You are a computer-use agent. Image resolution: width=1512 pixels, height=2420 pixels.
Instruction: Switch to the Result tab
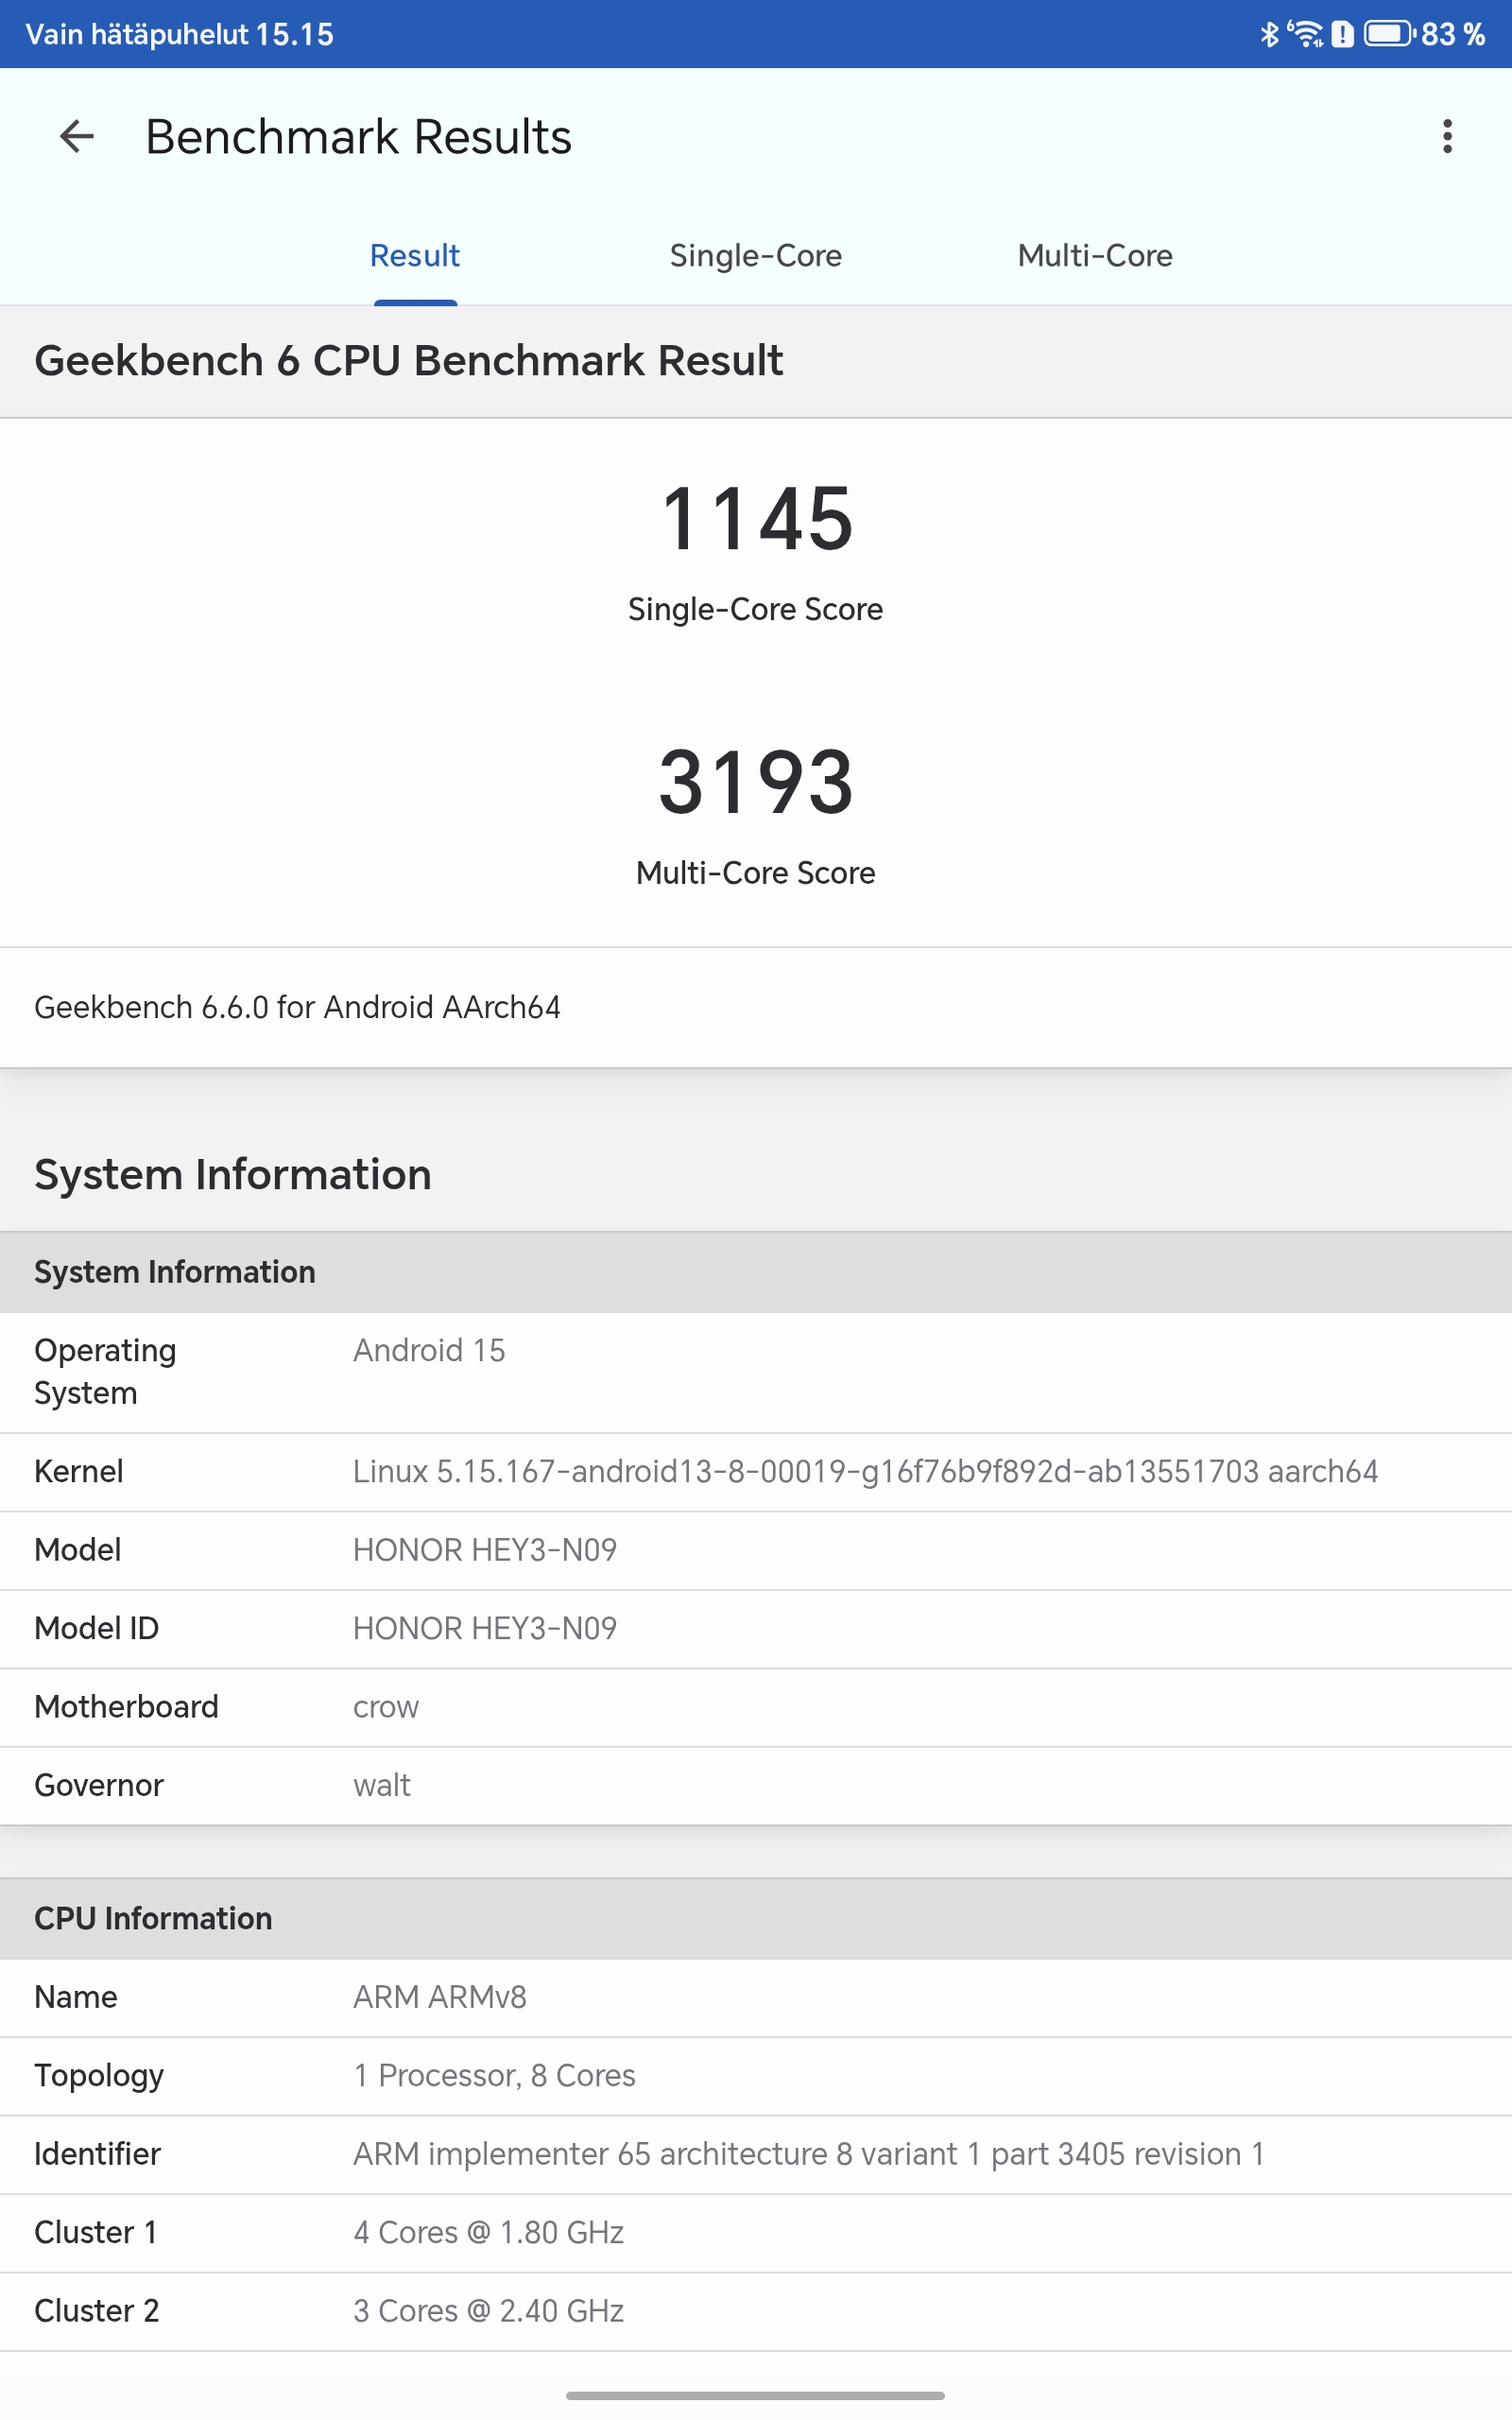[x=415, y=256]
